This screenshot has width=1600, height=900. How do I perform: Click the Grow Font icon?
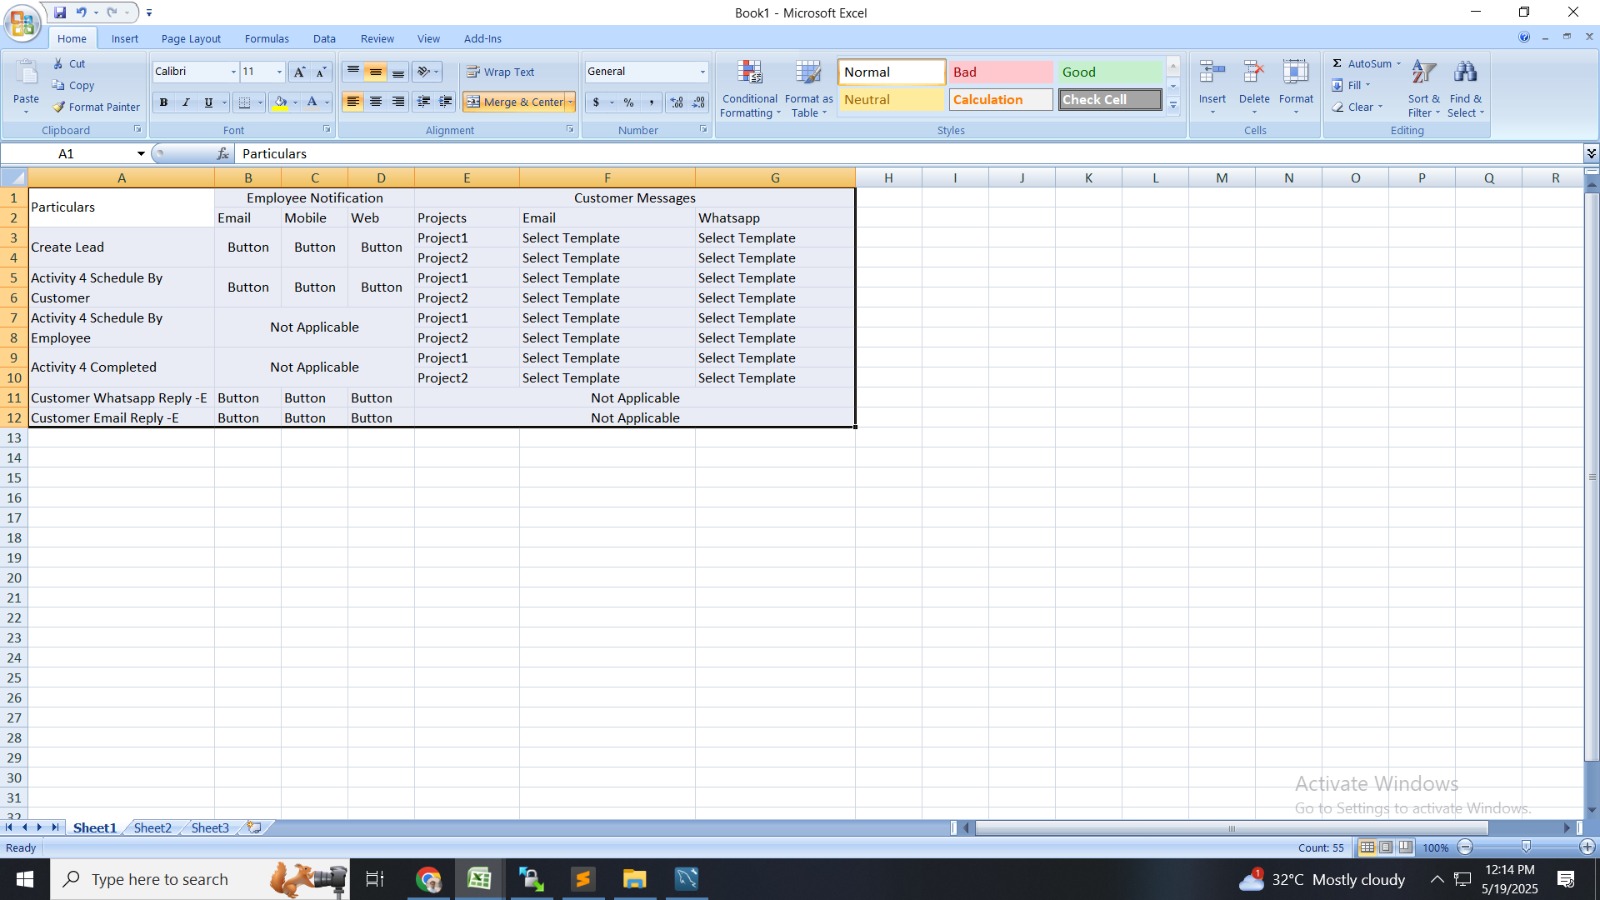tap(298, 72)
